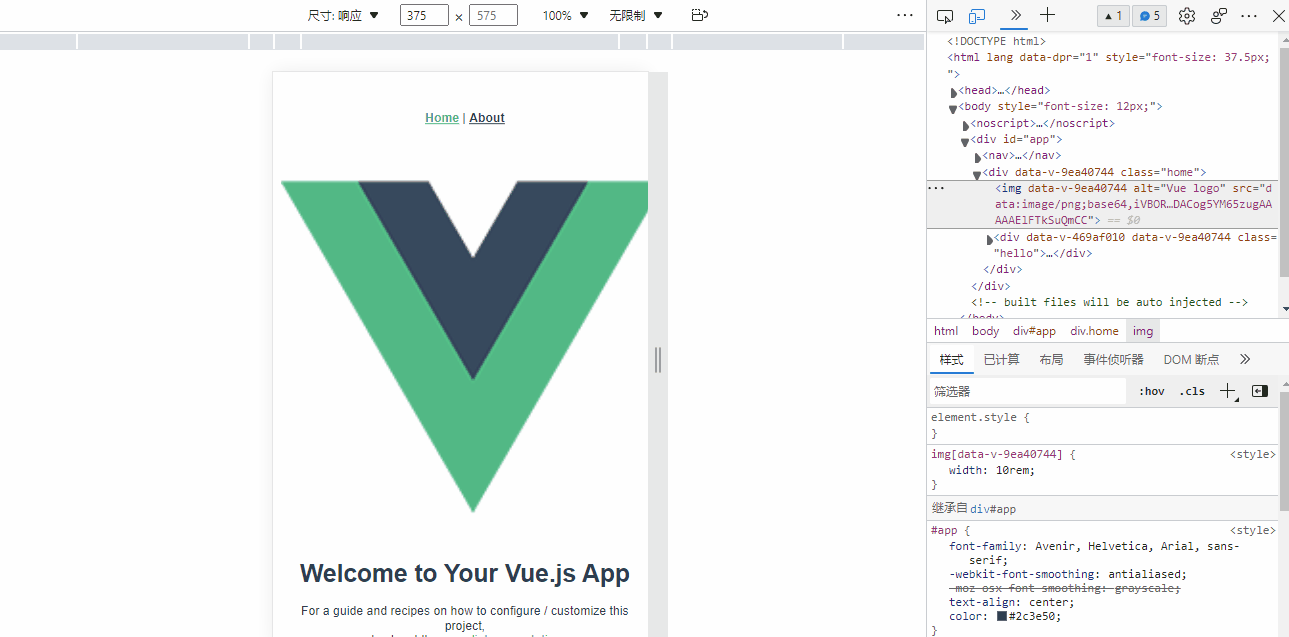Image resolution: width=1289 pixels, height=637 pixels.
Task: Follow the About navigation link
Action: [487, 118]
